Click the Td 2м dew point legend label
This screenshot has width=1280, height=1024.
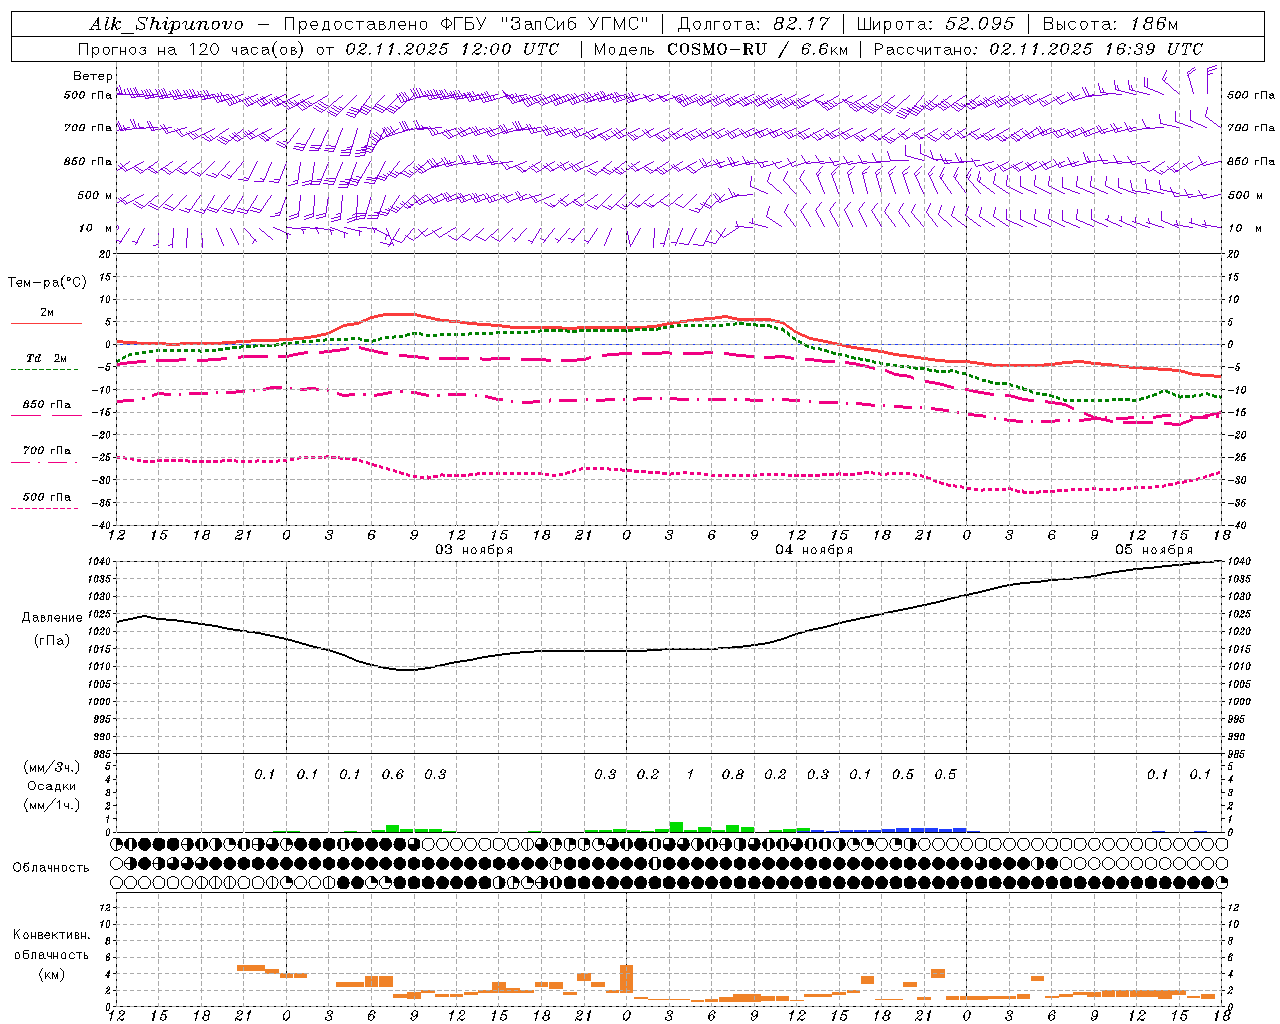[x=47, y=358]
